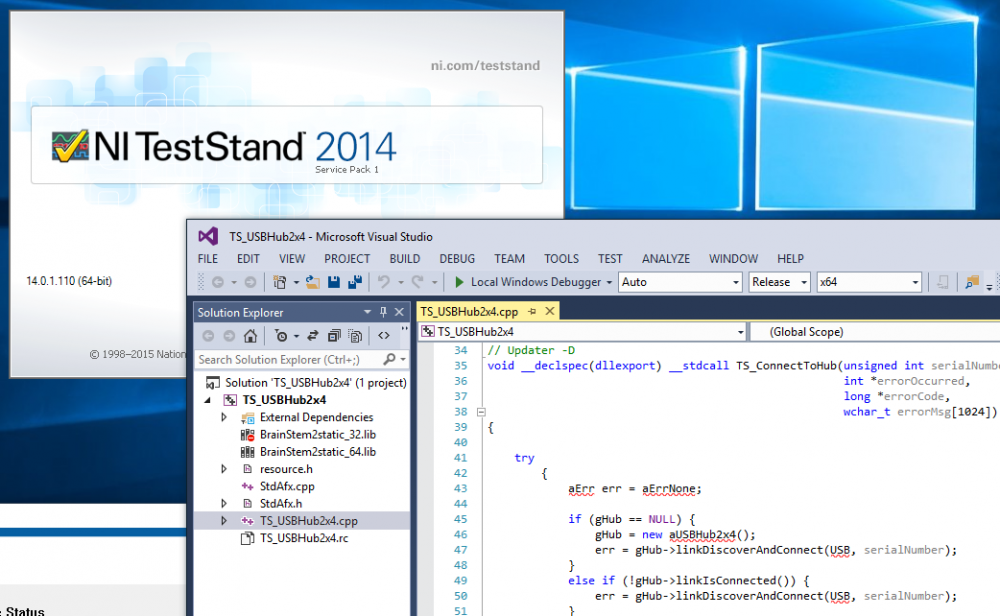Click the Home icon in Solution Explorer

pyautogui.click(x=250, y=336)
